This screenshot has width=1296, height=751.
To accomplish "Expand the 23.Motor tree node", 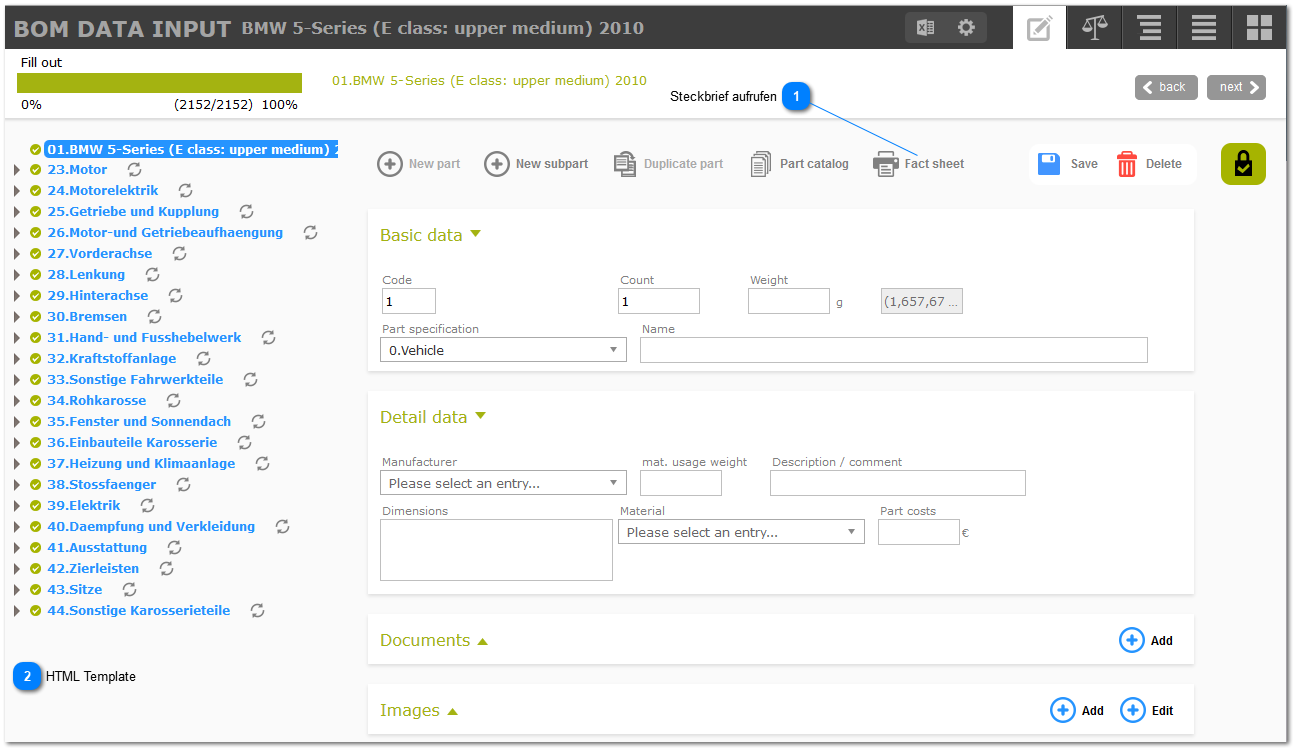I will click(17, 170).
